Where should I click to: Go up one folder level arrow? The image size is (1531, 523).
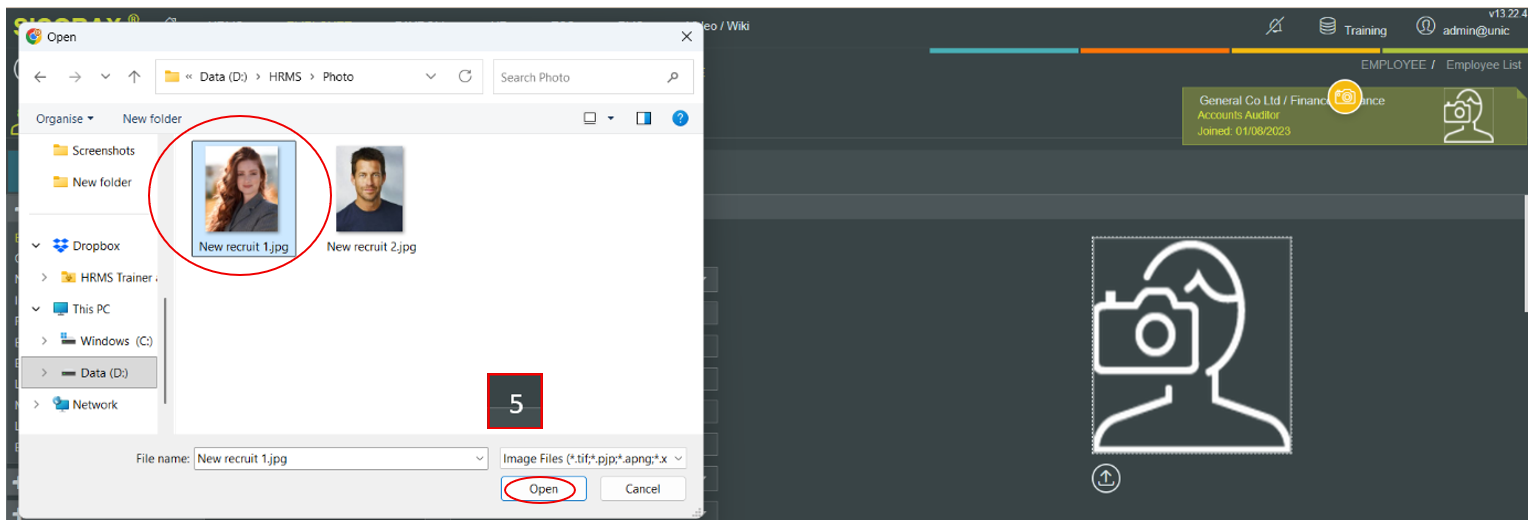[134, 77]
